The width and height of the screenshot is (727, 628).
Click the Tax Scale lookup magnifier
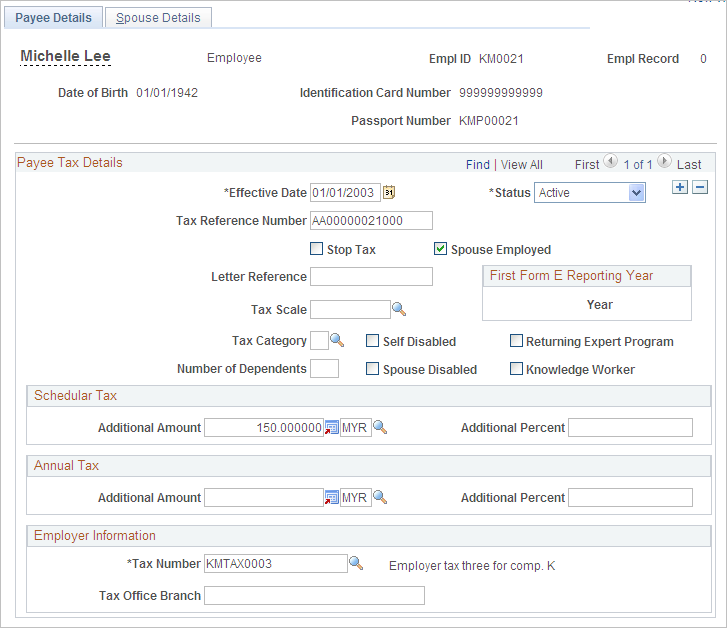tap(399, 309)
